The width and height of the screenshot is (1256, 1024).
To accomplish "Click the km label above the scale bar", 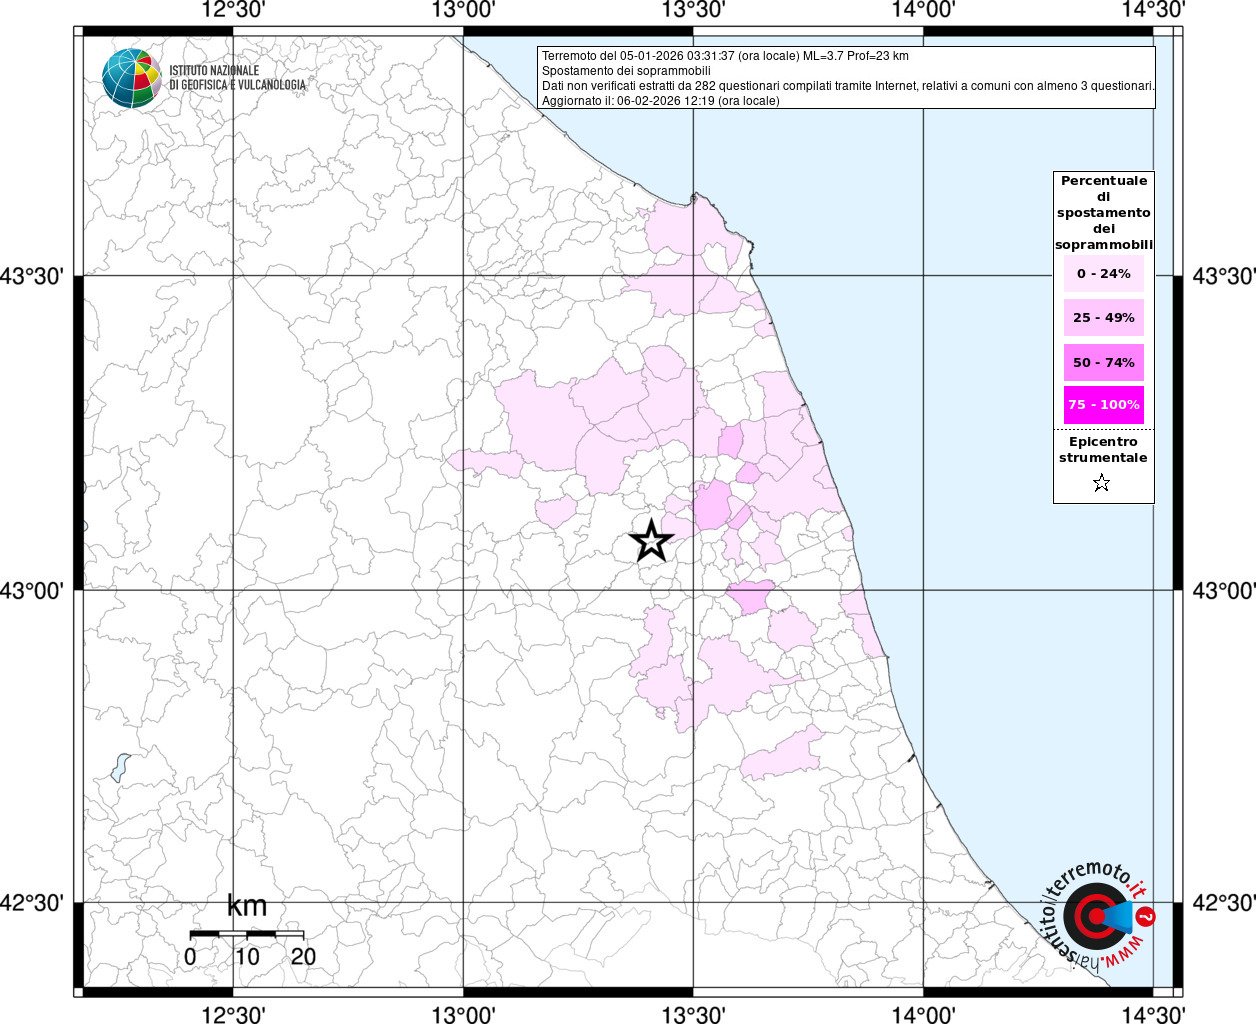I will pos(247,906).
